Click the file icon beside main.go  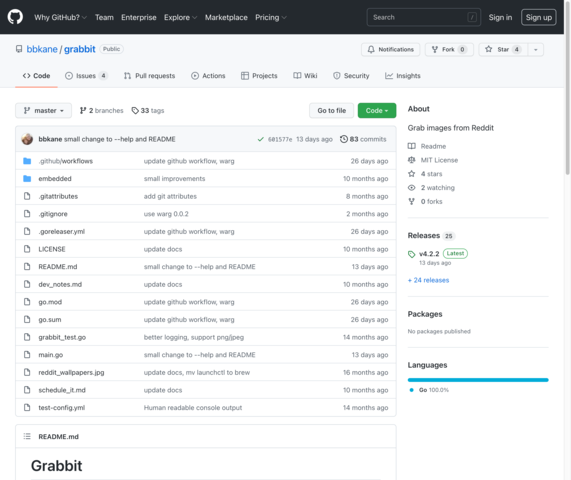pos(27,355)
